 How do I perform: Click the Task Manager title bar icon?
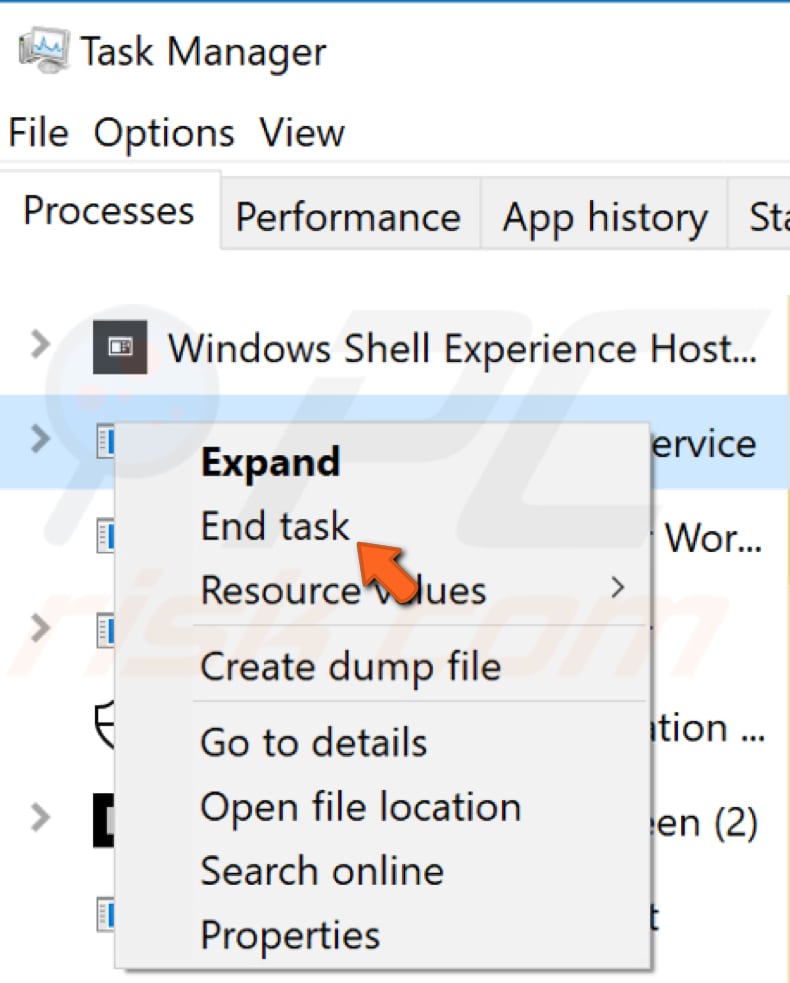[43, 52]
